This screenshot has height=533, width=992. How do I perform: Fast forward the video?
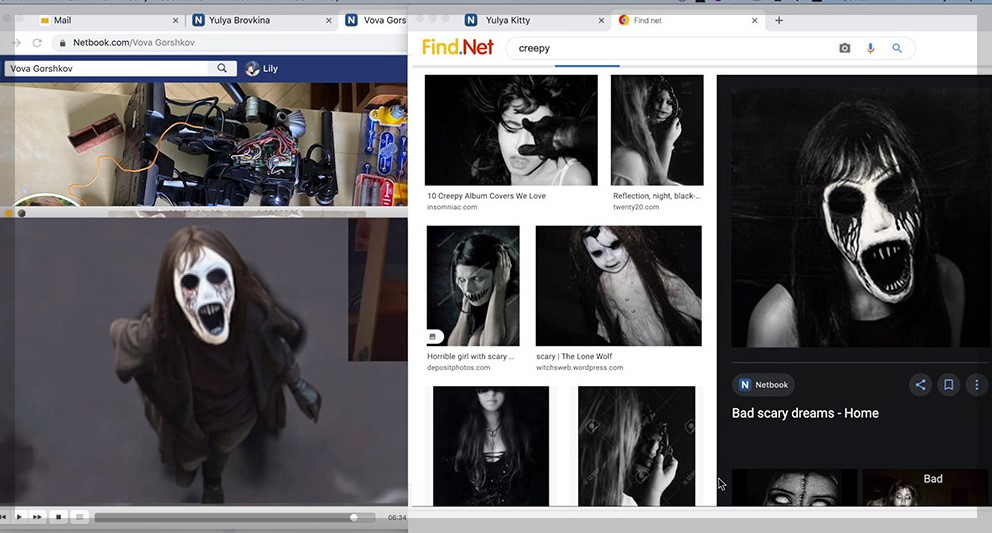tap(37, 517)
